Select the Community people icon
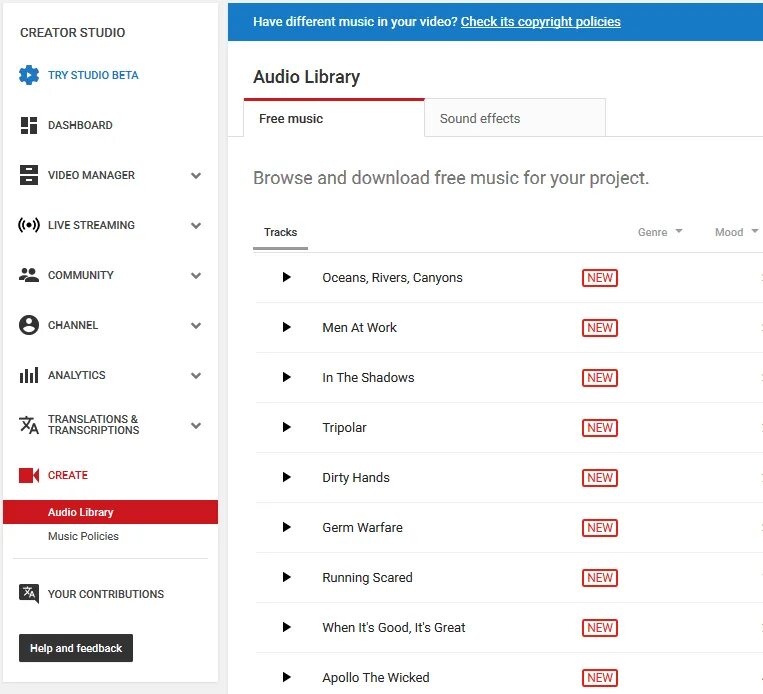Screen dimensions: 763x694 coord(29,275)
